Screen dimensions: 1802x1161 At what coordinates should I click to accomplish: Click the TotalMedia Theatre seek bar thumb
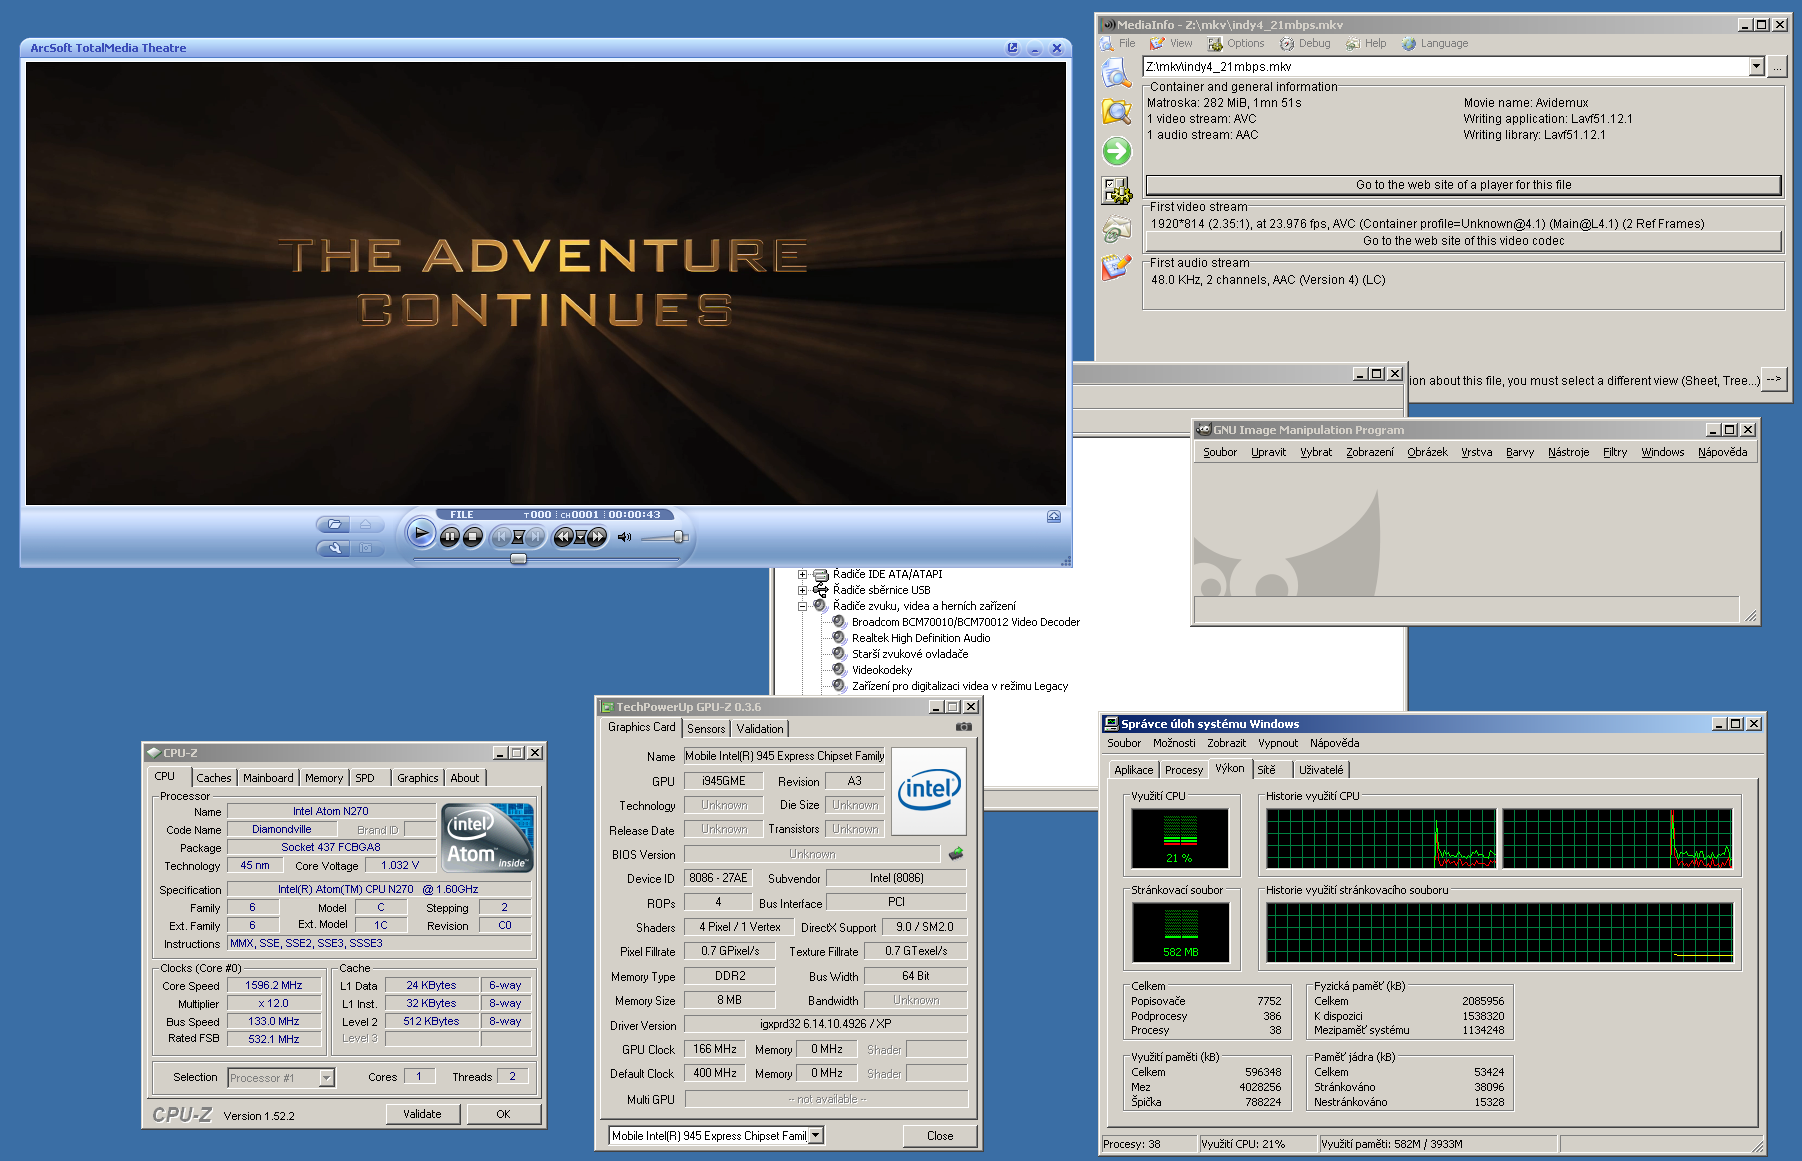click(518, 559)
